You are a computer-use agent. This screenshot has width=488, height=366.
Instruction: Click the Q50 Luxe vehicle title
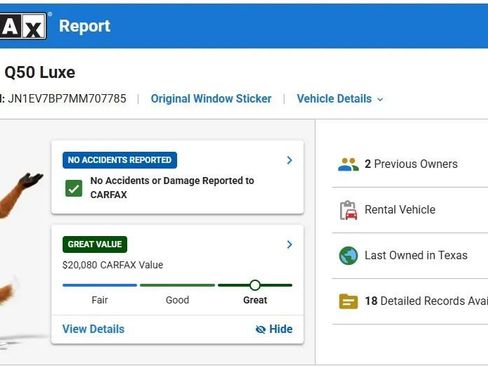pyautogui.click(x=40, y=72)
